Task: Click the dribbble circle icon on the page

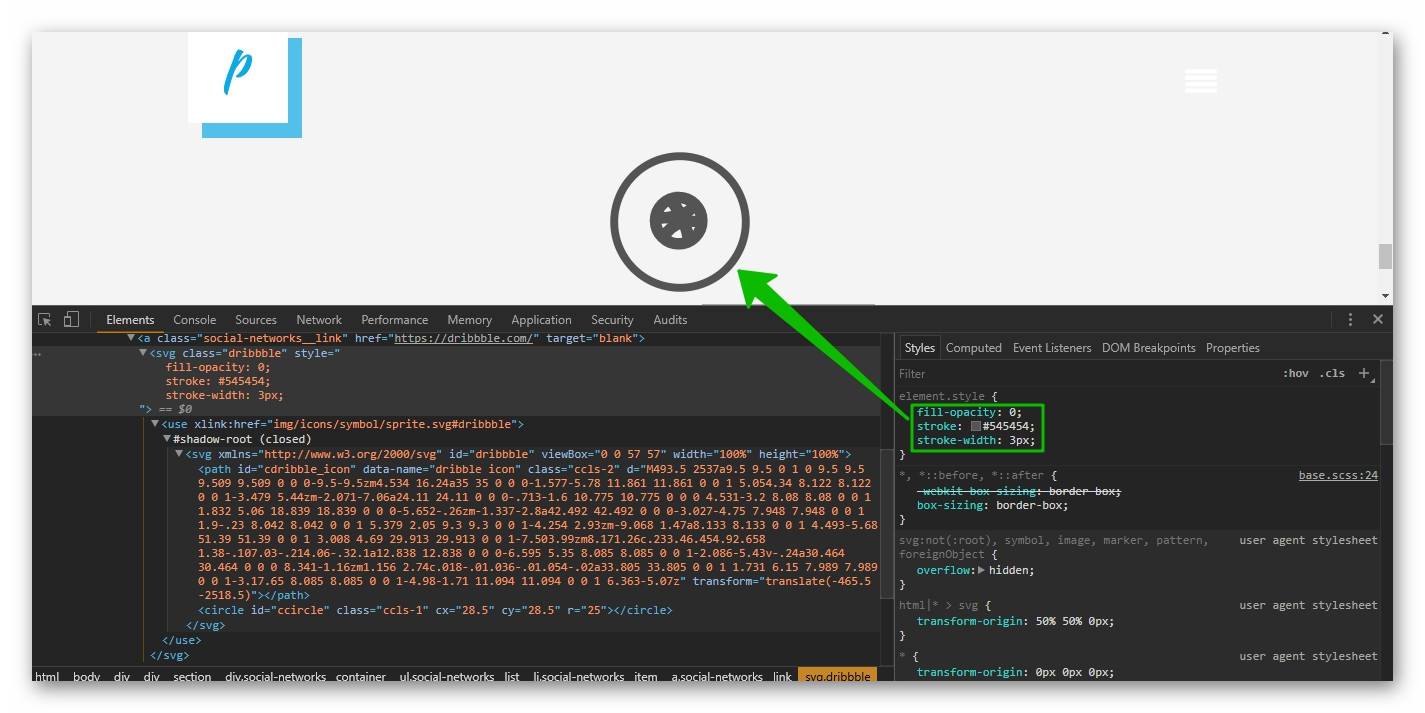Action: point(679,221)
